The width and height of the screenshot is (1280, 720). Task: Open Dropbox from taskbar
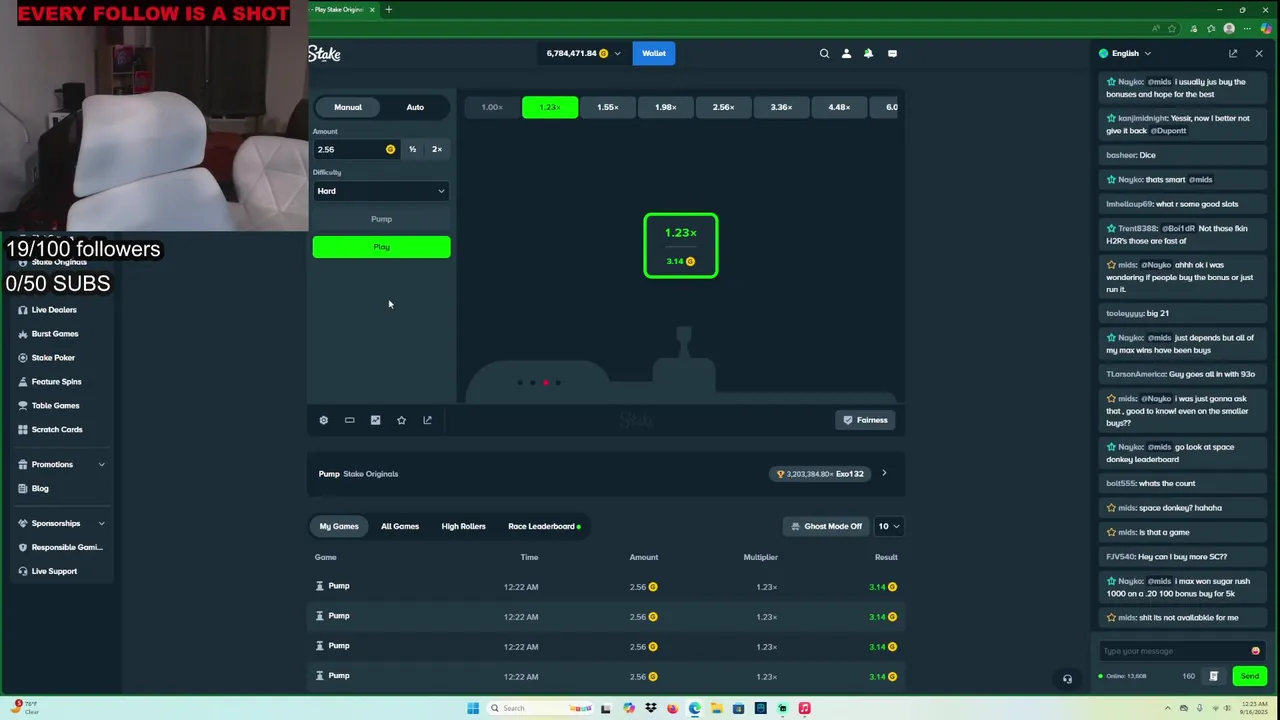point(650,708)
